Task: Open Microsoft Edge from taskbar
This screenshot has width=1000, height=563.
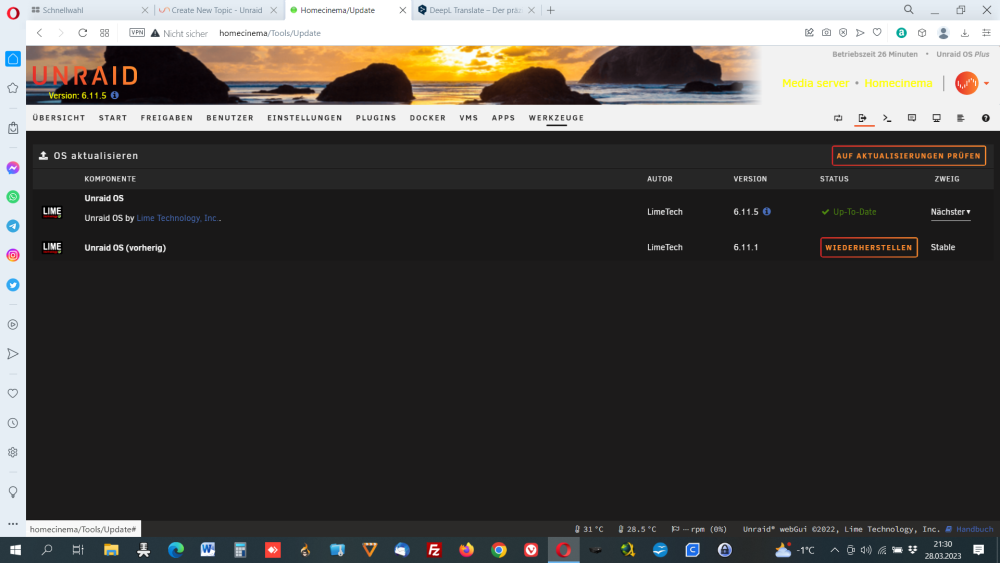Action: coord(175,550)
